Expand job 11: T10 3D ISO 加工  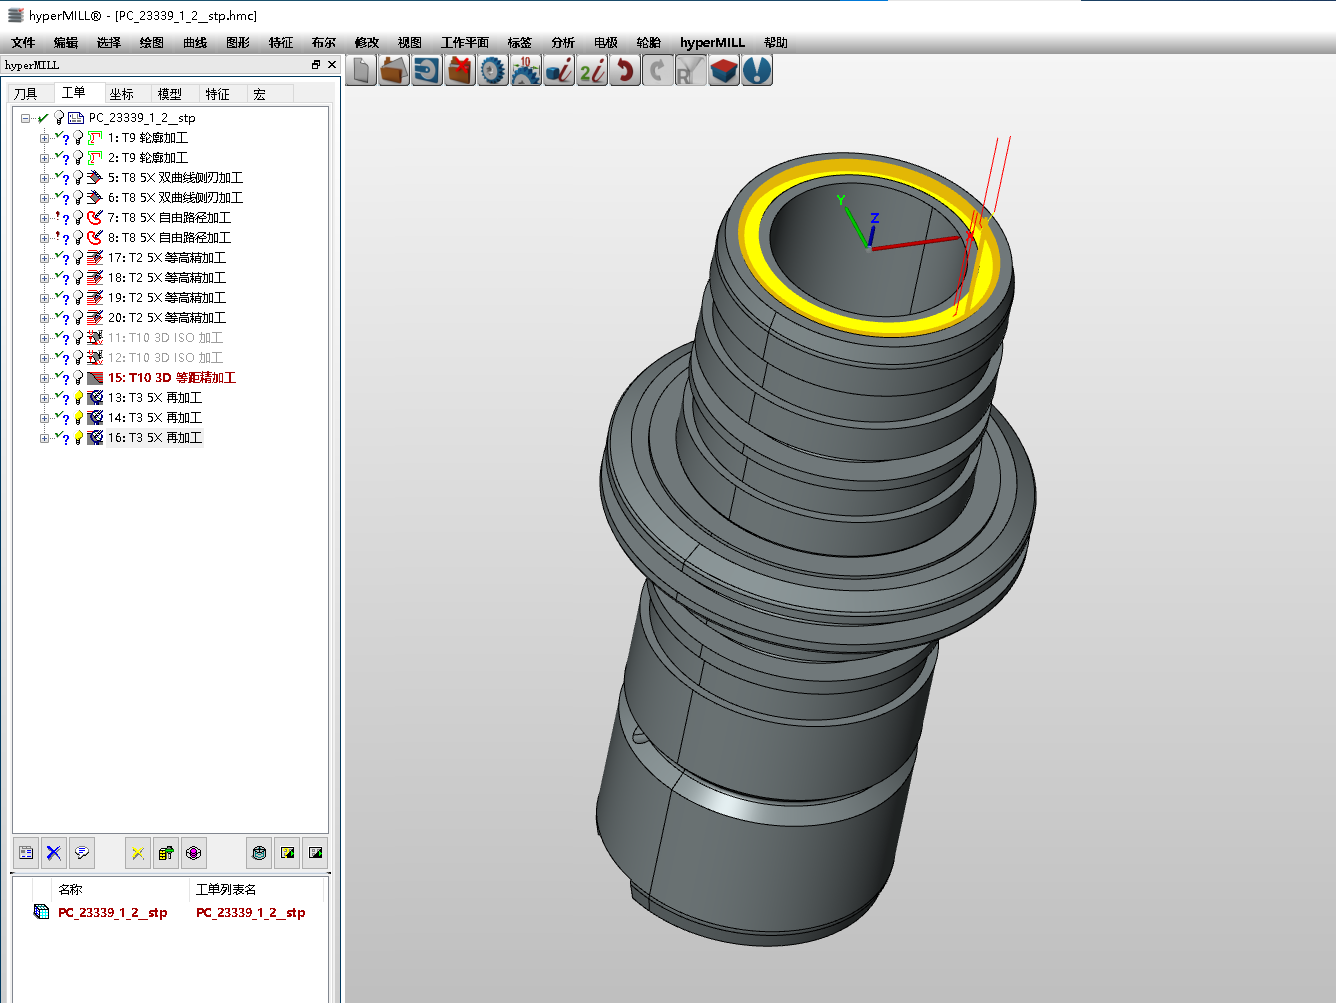coord(44,338)
